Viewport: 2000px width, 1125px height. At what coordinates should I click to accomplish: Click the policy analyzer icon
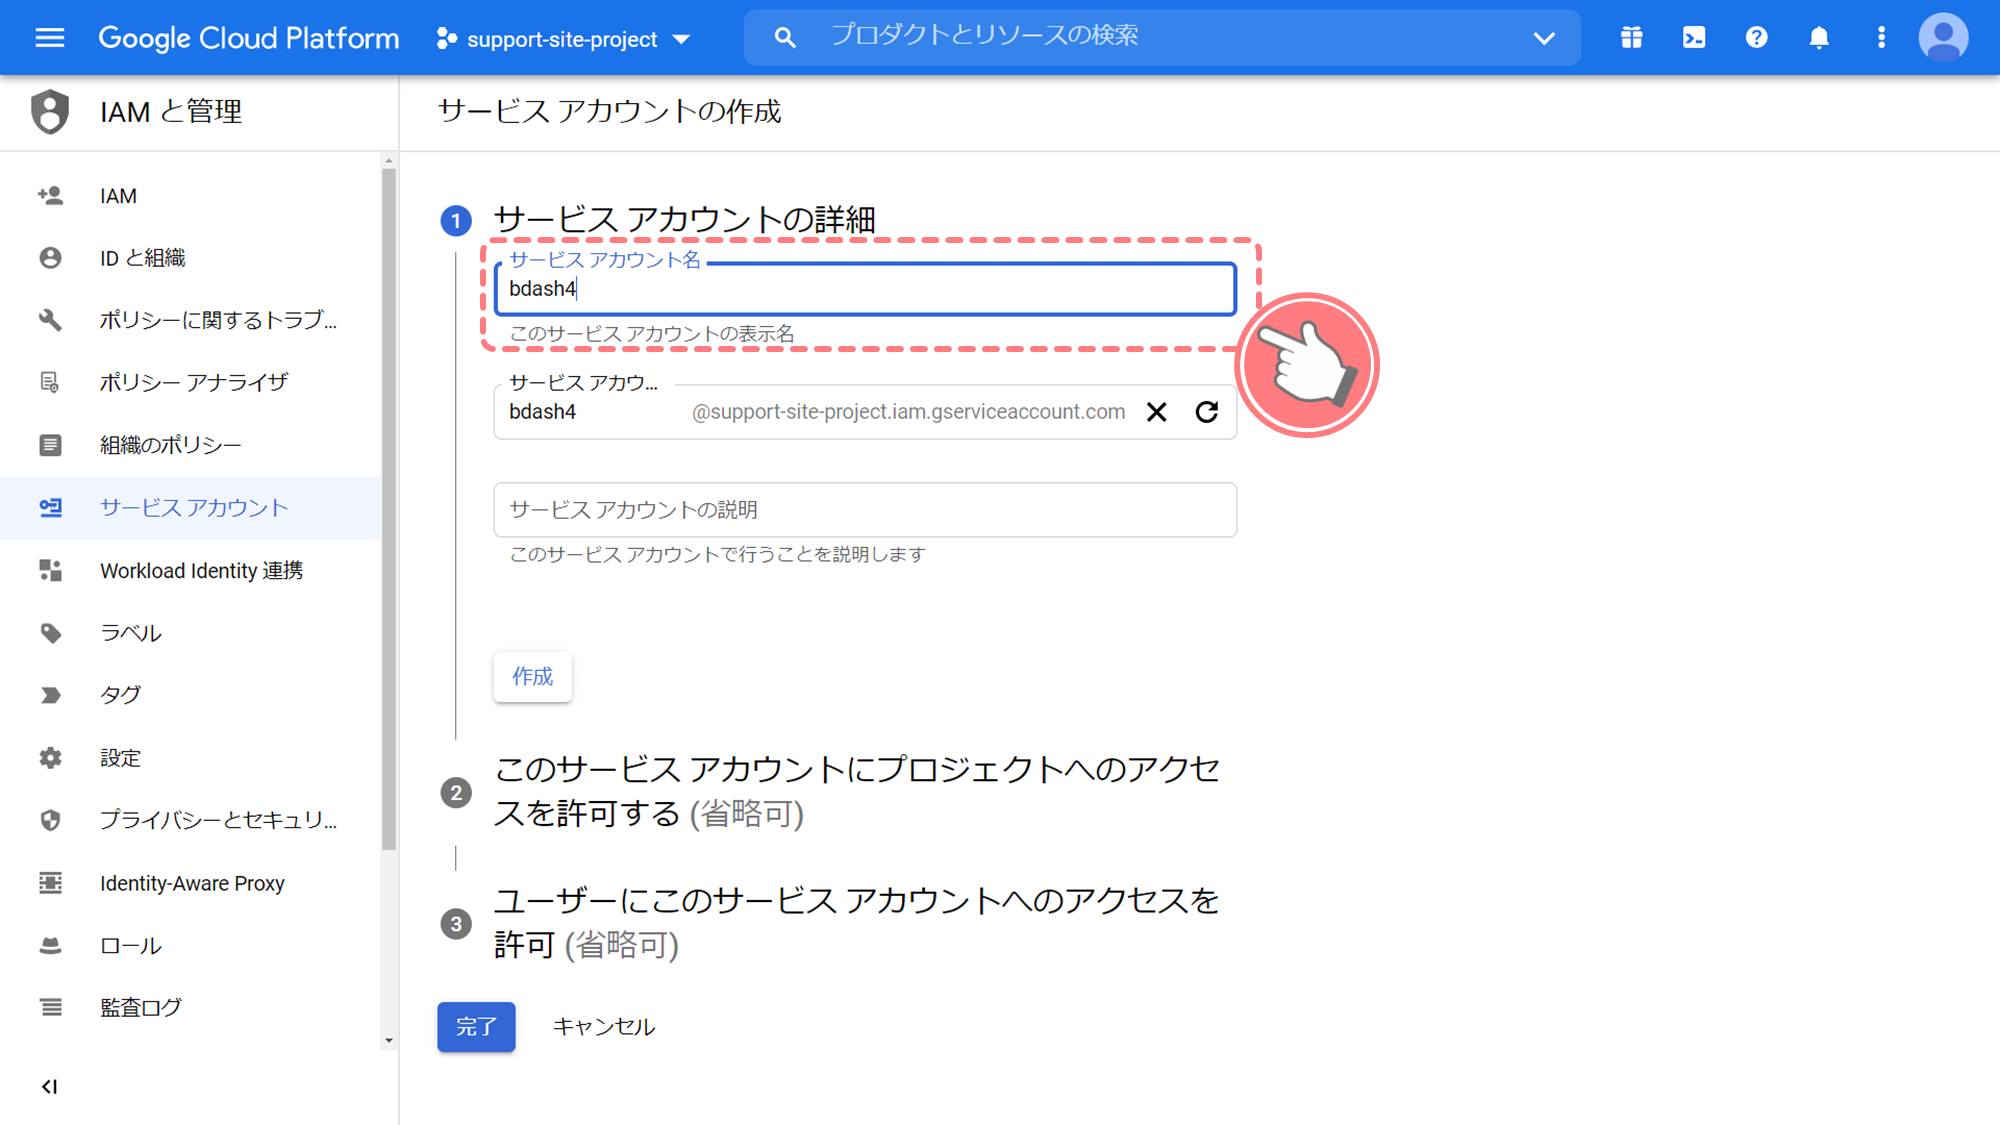pyautogui.click(x=50, y=382)
